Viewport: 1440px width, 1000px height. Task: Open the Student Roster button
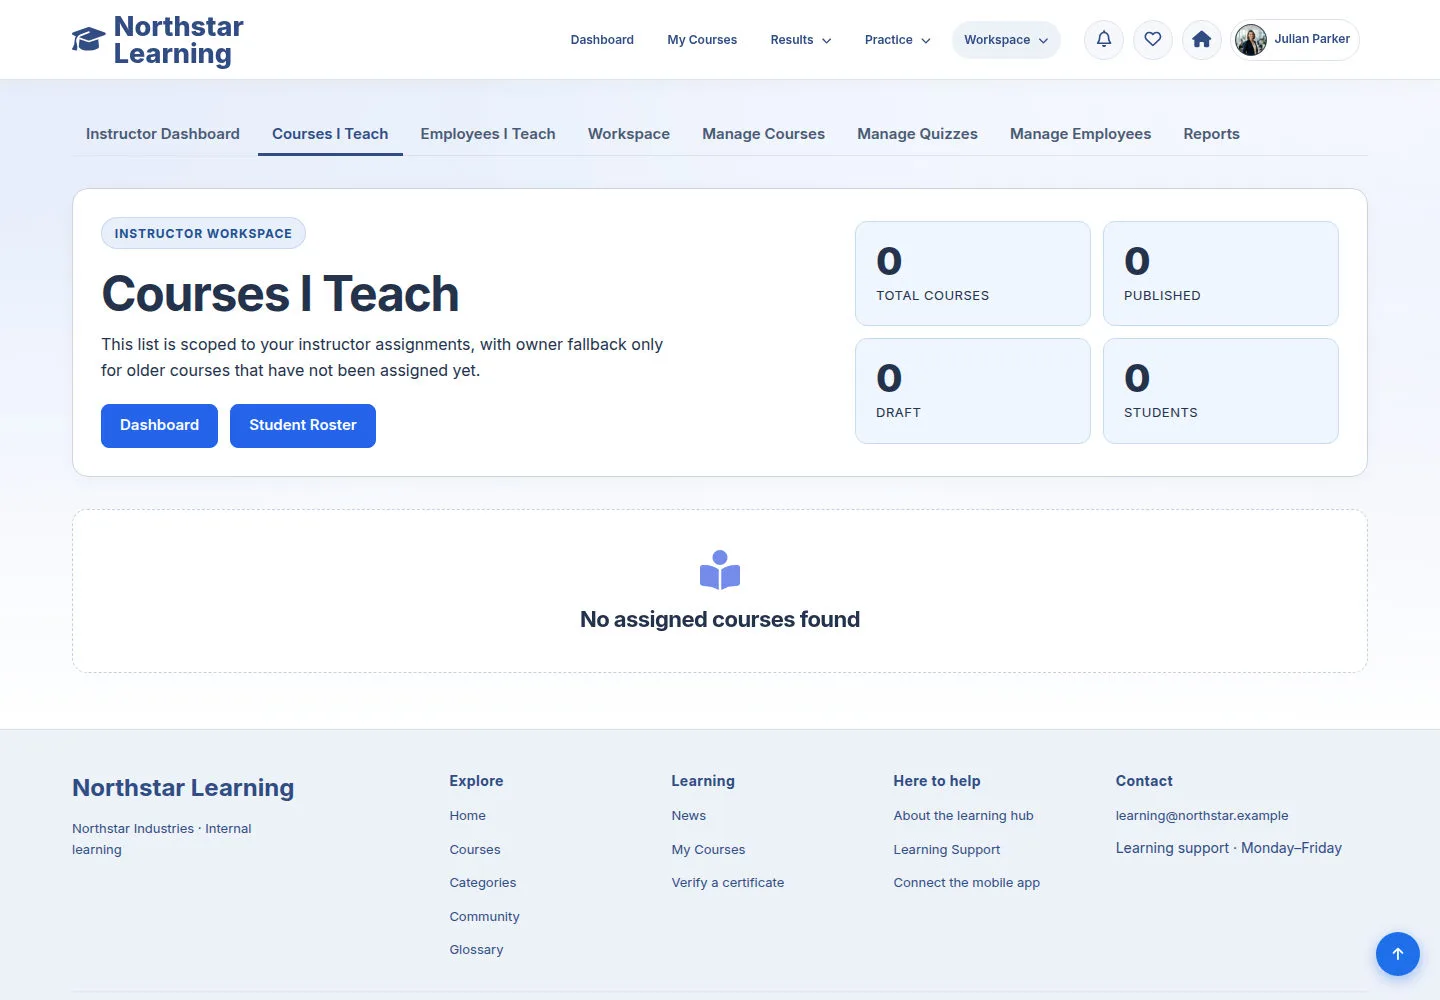point(303,426)
